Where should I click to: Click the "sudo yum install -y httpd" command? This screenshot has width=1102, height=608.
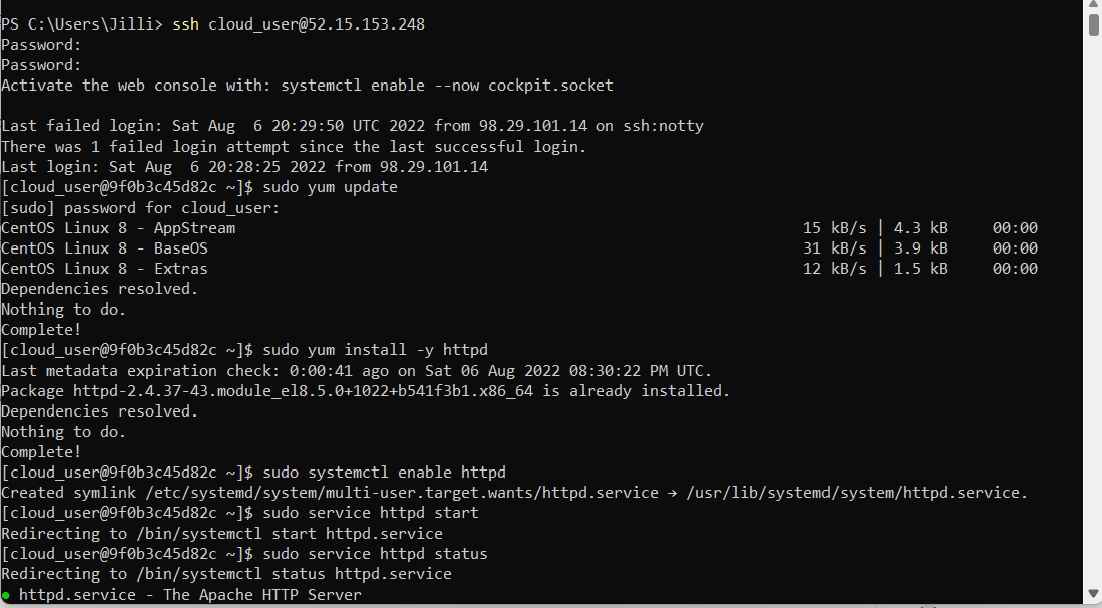tap(375, 350)
